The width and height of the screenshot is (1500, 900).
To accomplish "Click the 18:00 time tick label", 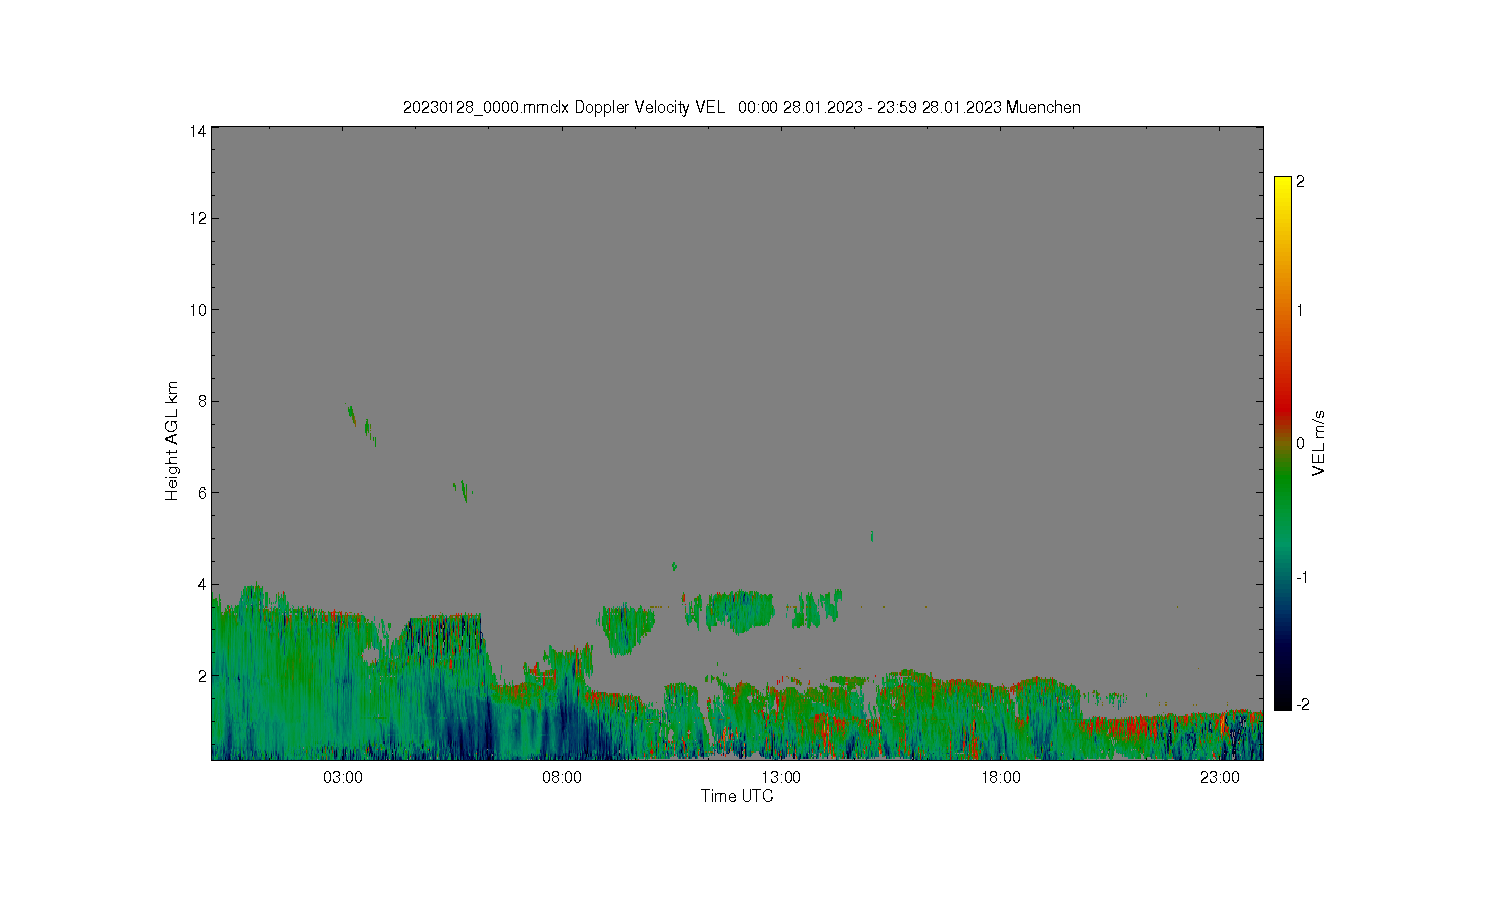I will pyautogui.click(x=1000, y=777).
